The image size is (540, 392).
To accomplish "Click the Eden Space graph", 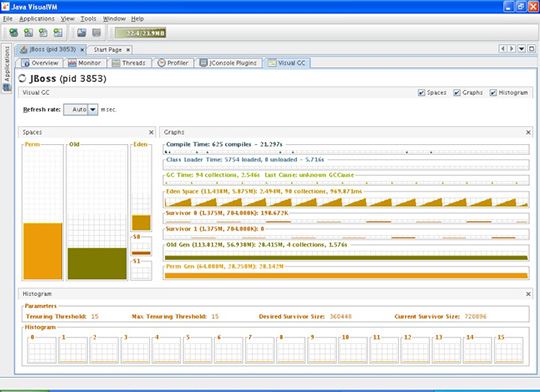I will [x=346, y=202].
